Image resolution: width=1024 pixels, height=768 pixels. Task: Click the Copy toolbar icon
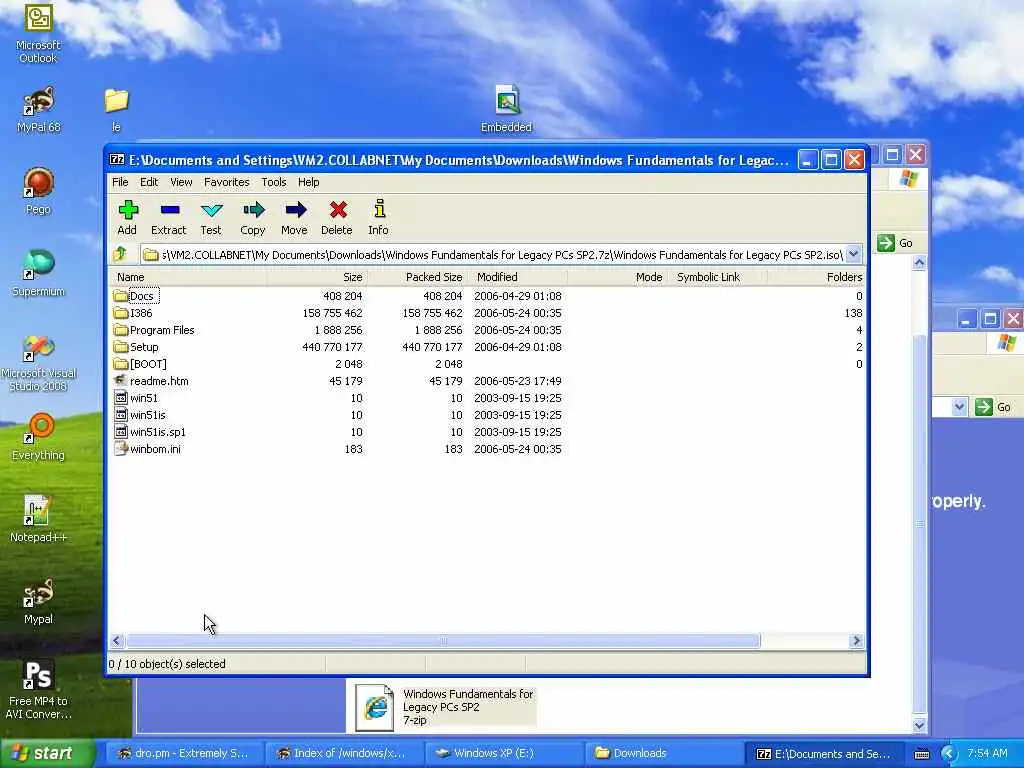253,217
